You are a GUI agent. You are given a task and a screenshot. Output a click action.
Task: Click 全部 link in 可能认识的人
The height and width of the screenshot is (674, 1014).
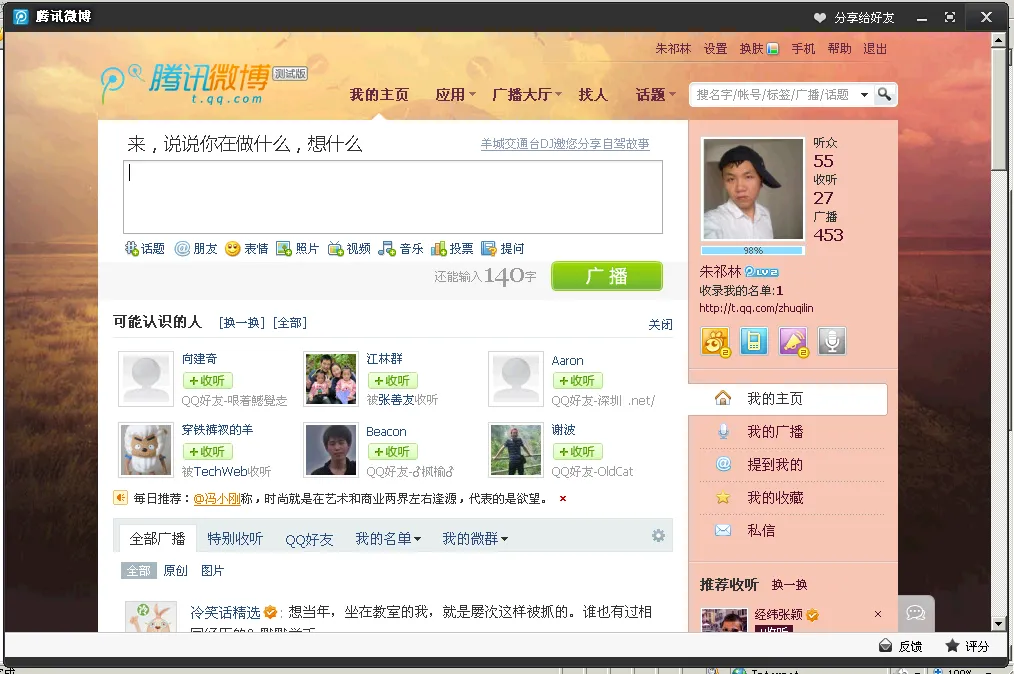[290, 322]
